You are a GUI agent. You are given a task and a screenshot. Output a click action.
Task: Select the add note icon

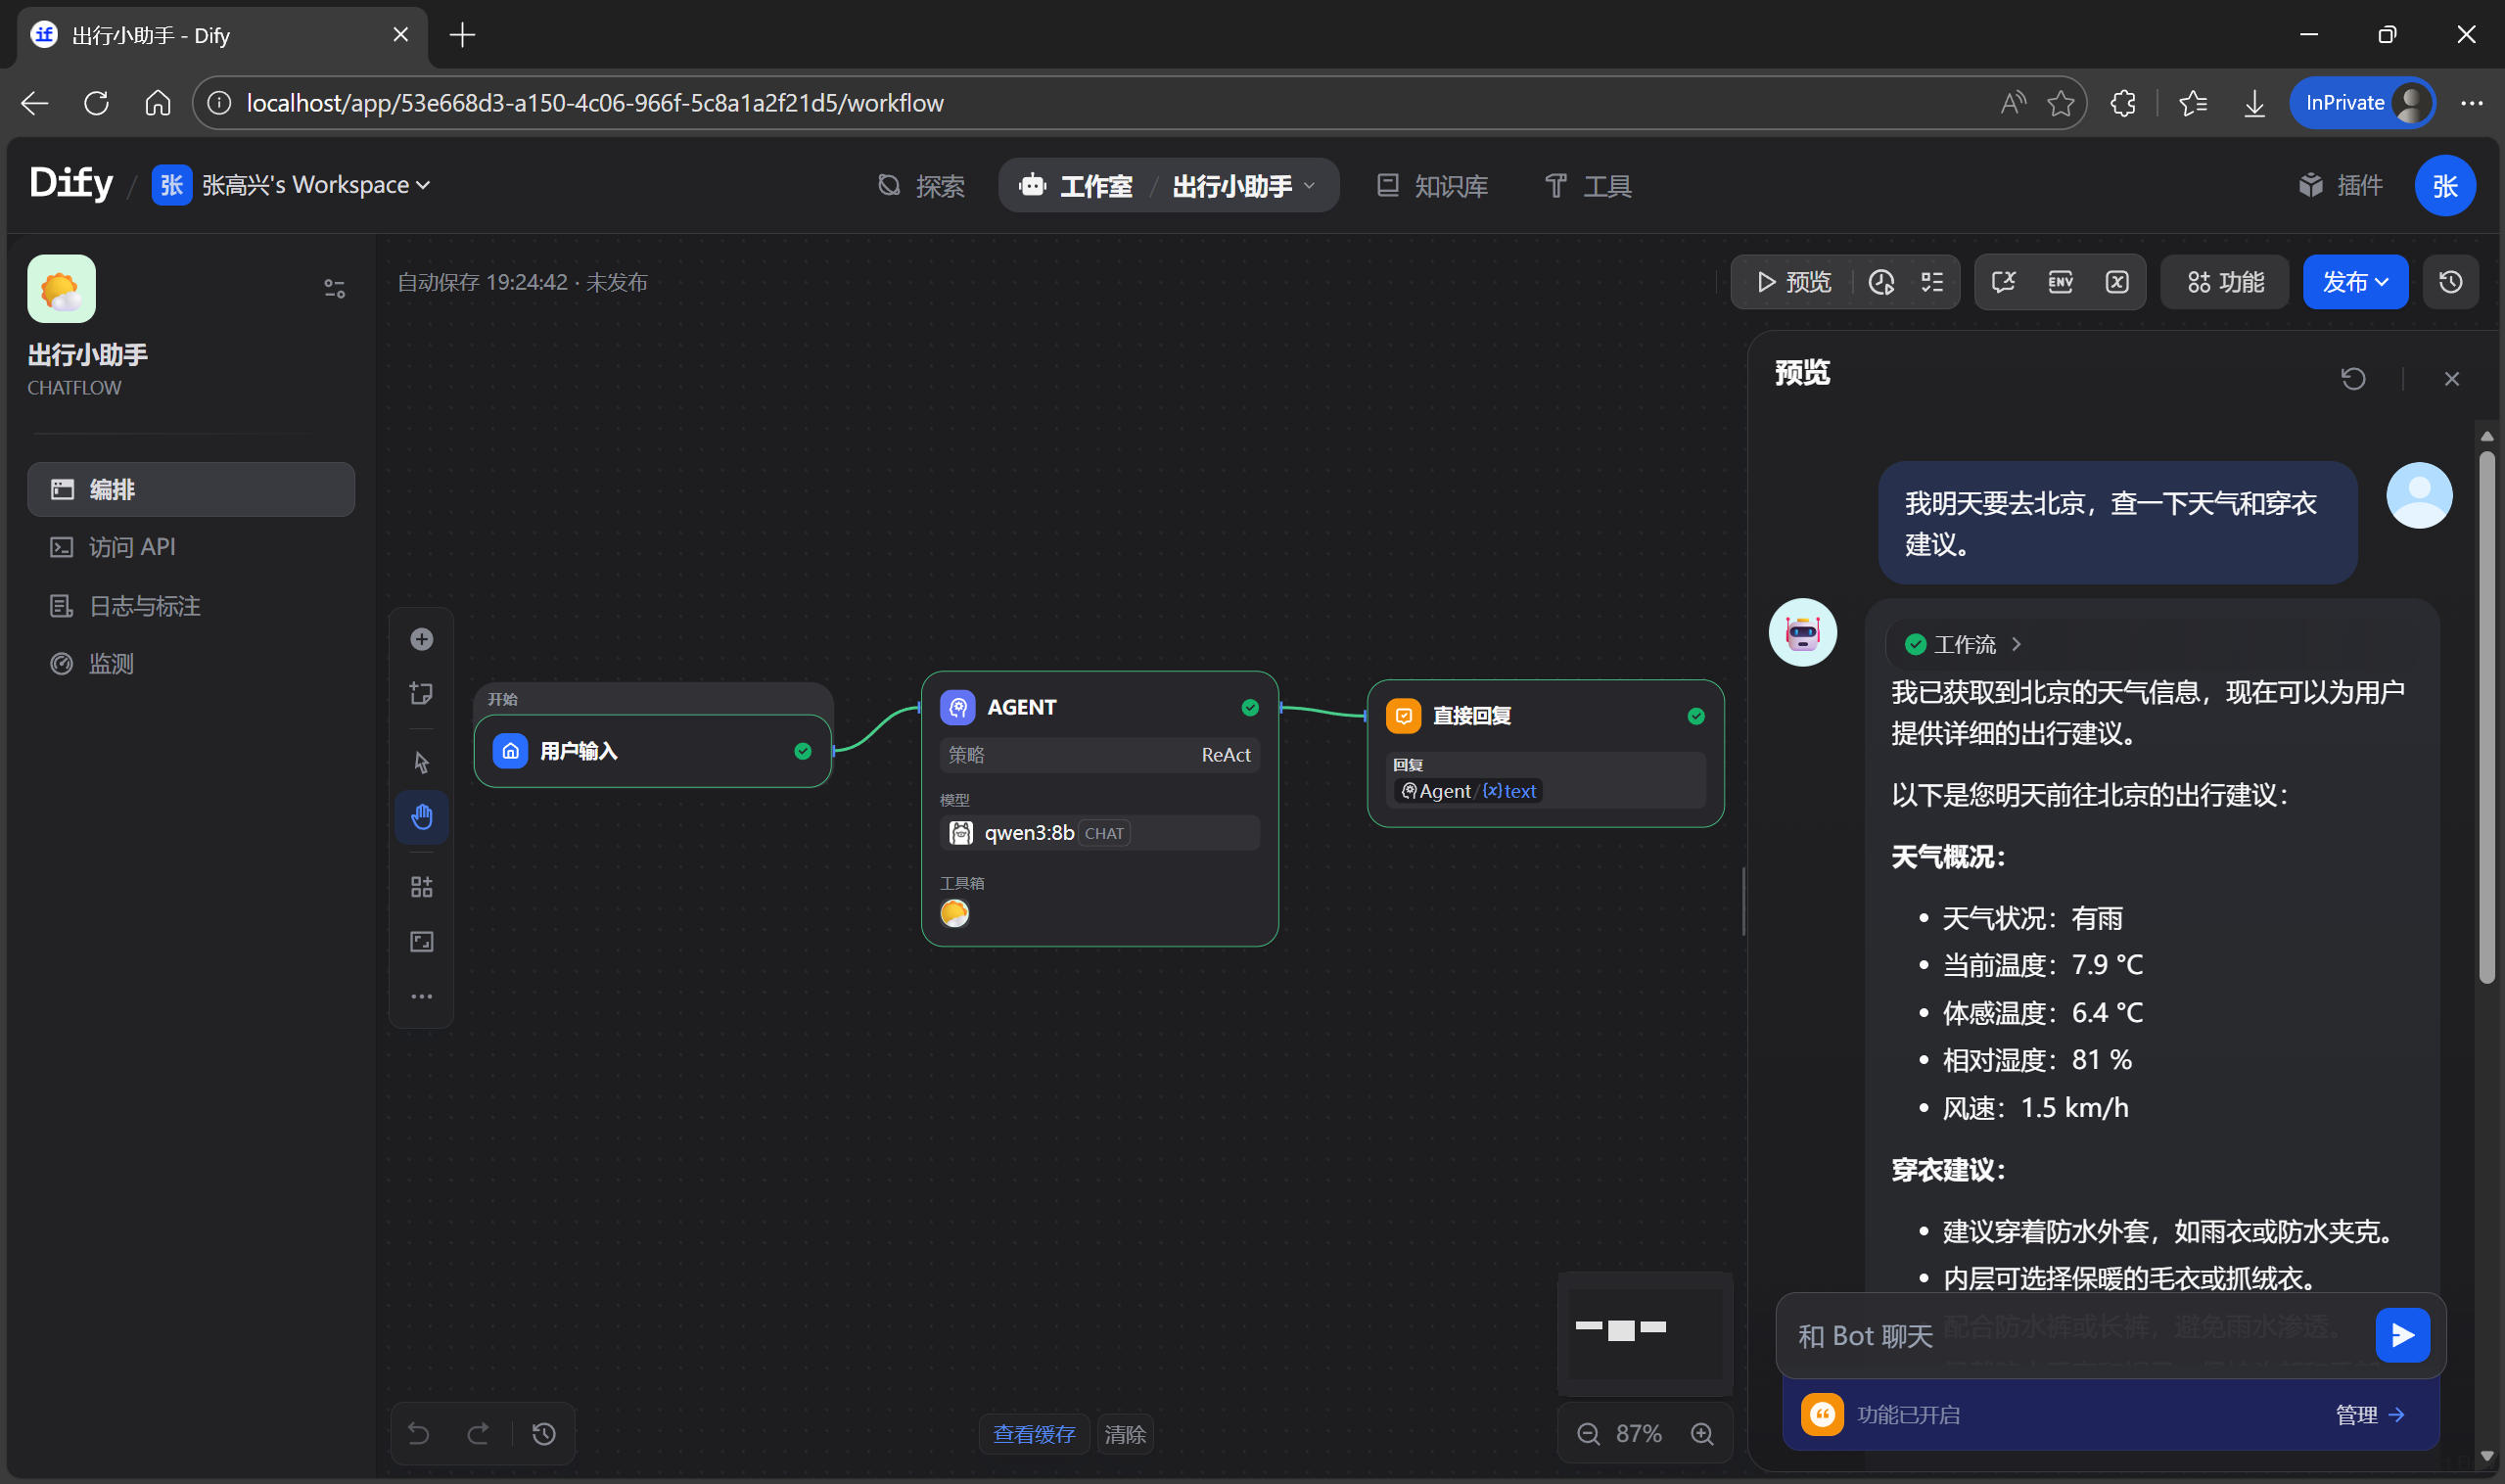[x=421, y=693]
